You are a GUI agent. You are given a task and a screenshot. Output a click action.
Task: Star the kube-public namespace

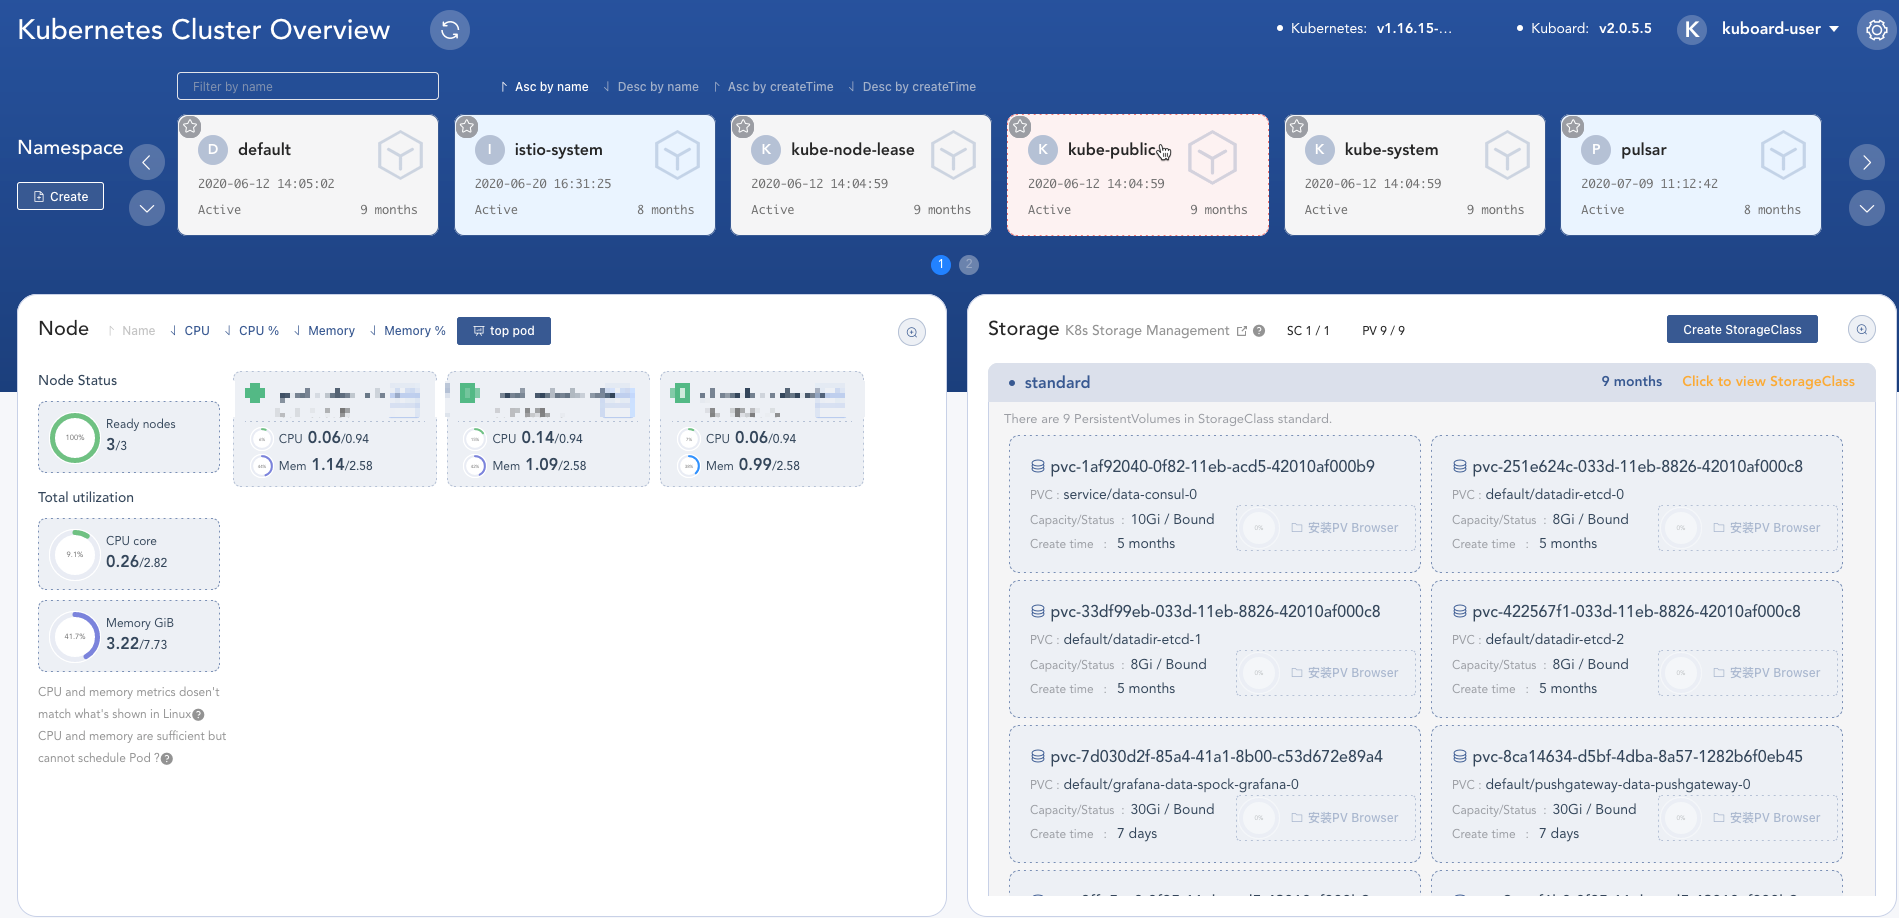(x=1020, y=127)
